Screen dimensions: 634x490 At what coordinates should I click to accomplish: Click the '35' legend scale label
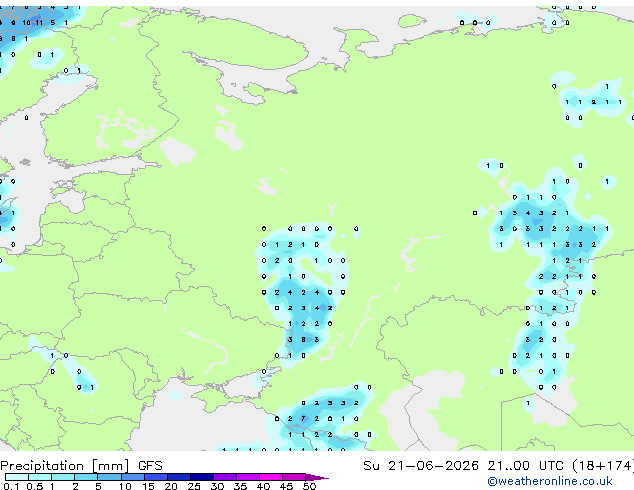pyautogui.click(x=240, y=486)
